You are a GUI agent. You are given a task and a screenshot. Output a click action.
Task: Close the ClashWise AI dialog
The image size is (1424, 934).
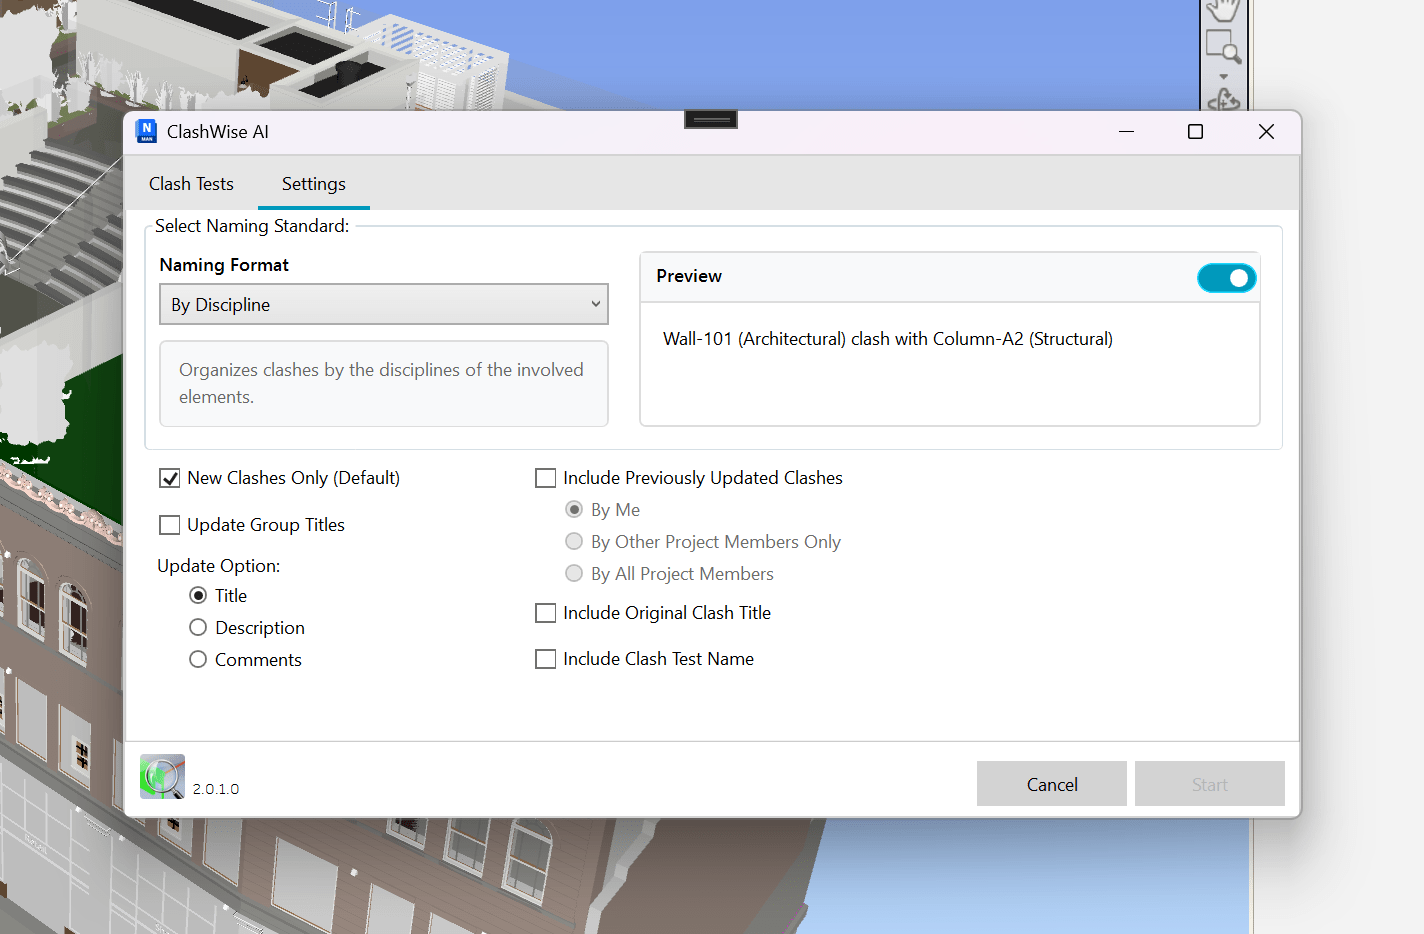click(1266, 132)
